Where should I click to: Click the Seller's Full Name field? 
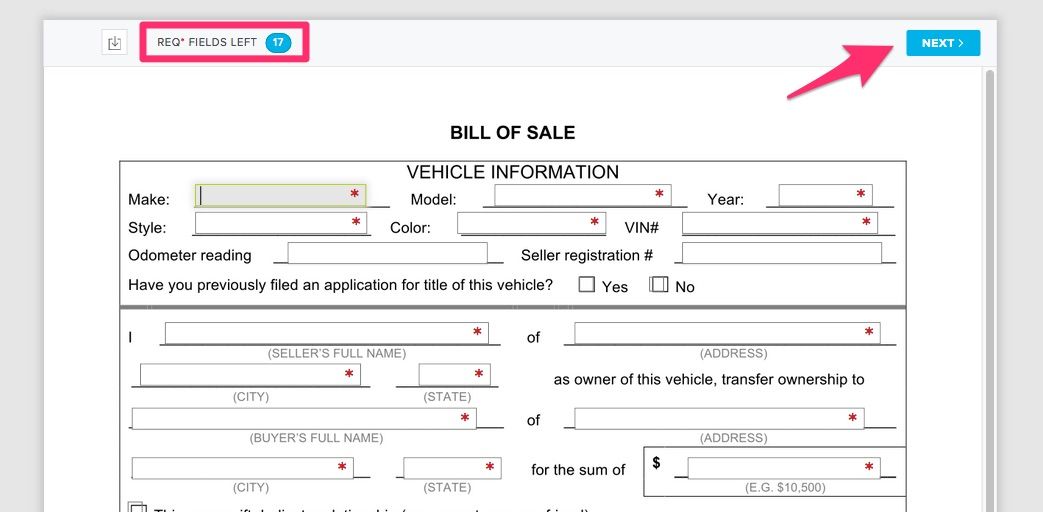(326, 333)
